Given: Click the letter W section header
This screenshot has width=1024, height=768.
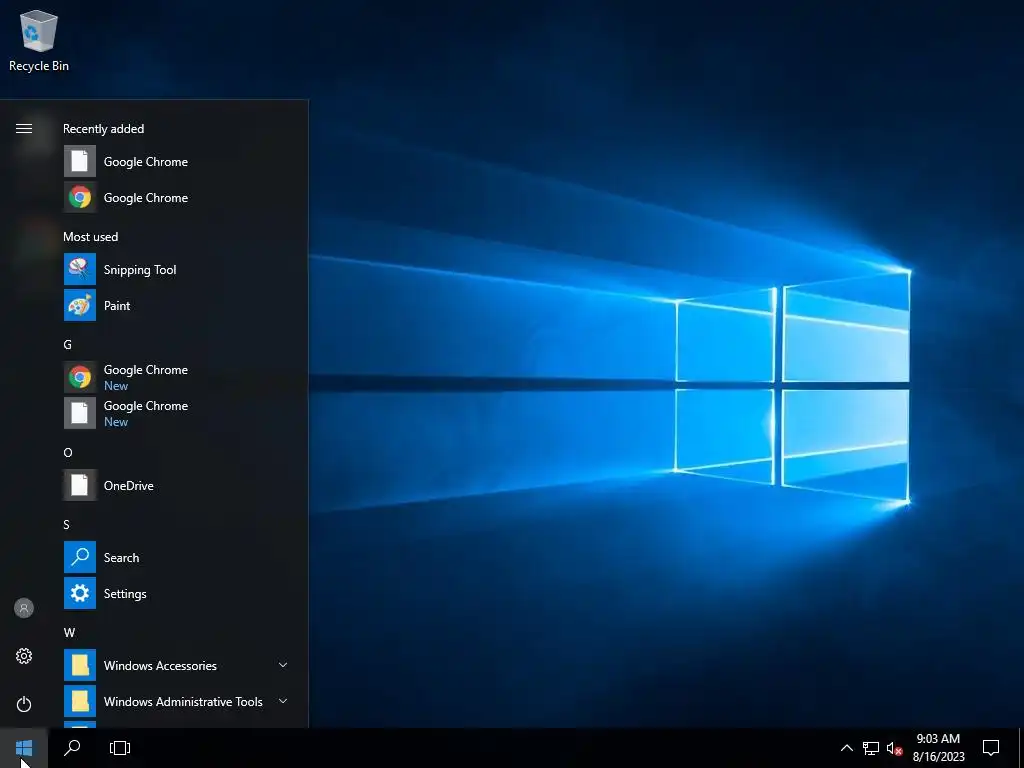Looking at the screenshot, I should pos(69,632).
